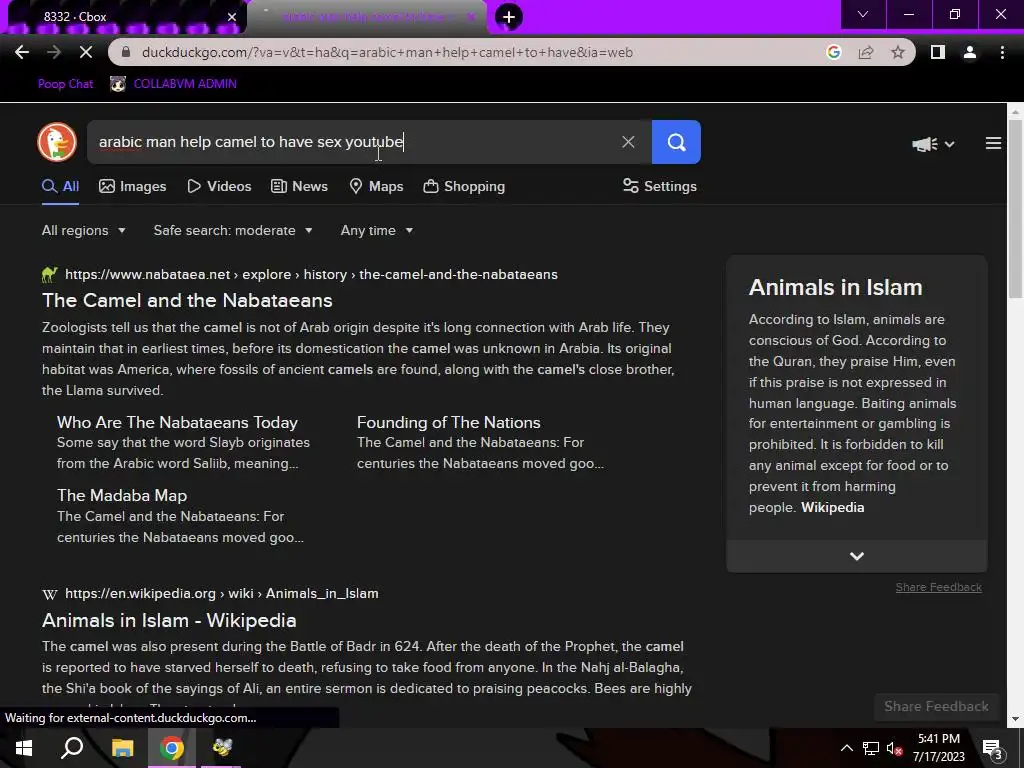The height and width of the screenshot is (768, 1024).
Task: Open Who Are The Nabataeans Today sublink
Action: click(177, 423)
